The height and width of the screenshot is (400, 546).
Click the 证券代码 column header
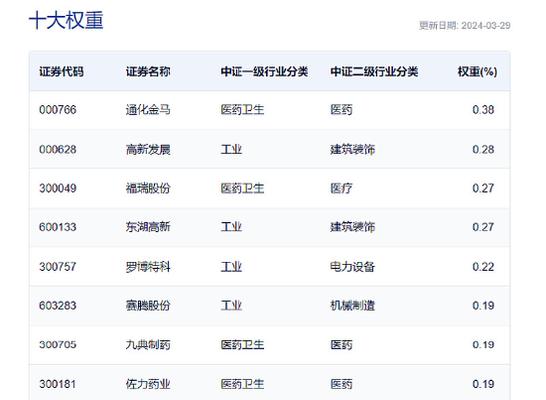point(61,72)
